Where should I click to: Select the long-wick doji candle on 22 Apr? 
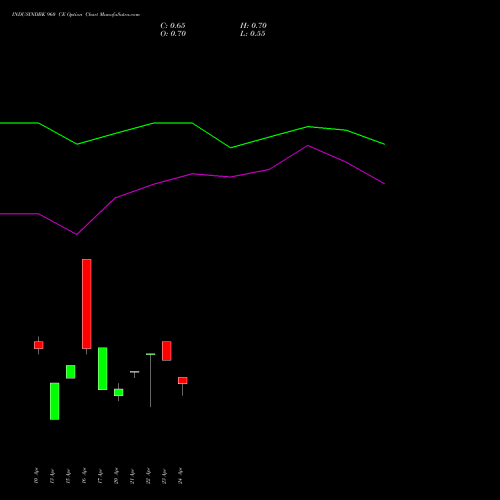pos(150,380)
